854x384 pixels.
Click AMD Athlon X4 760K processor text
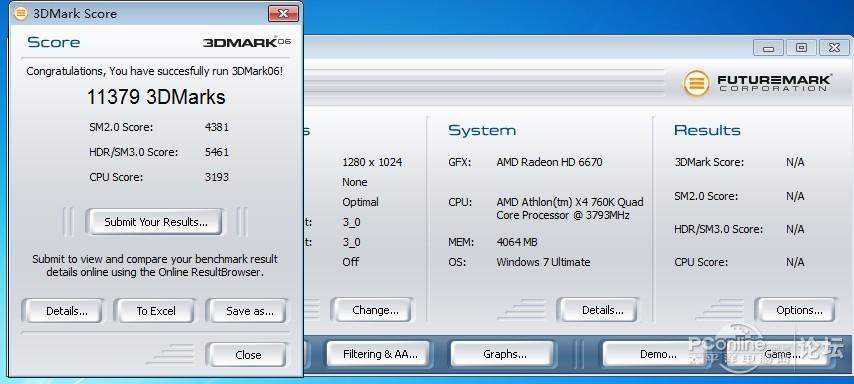pyautogui.click(x=570, y=209)
